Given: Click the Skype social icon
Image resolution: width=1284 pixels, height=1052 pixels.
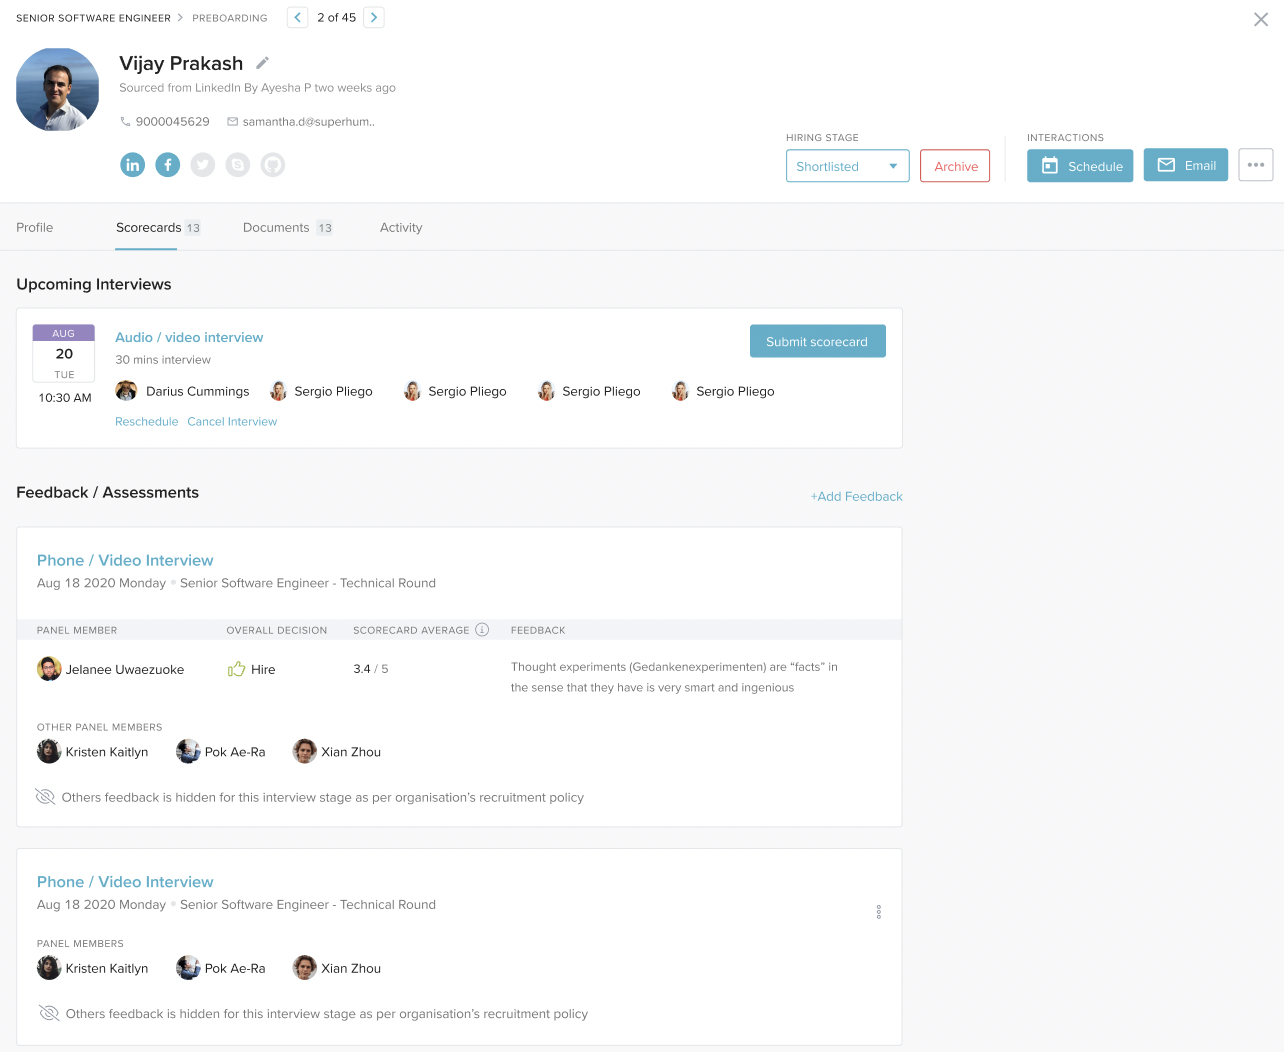Looking at the screenshot, I should click(x=238, y=165).
